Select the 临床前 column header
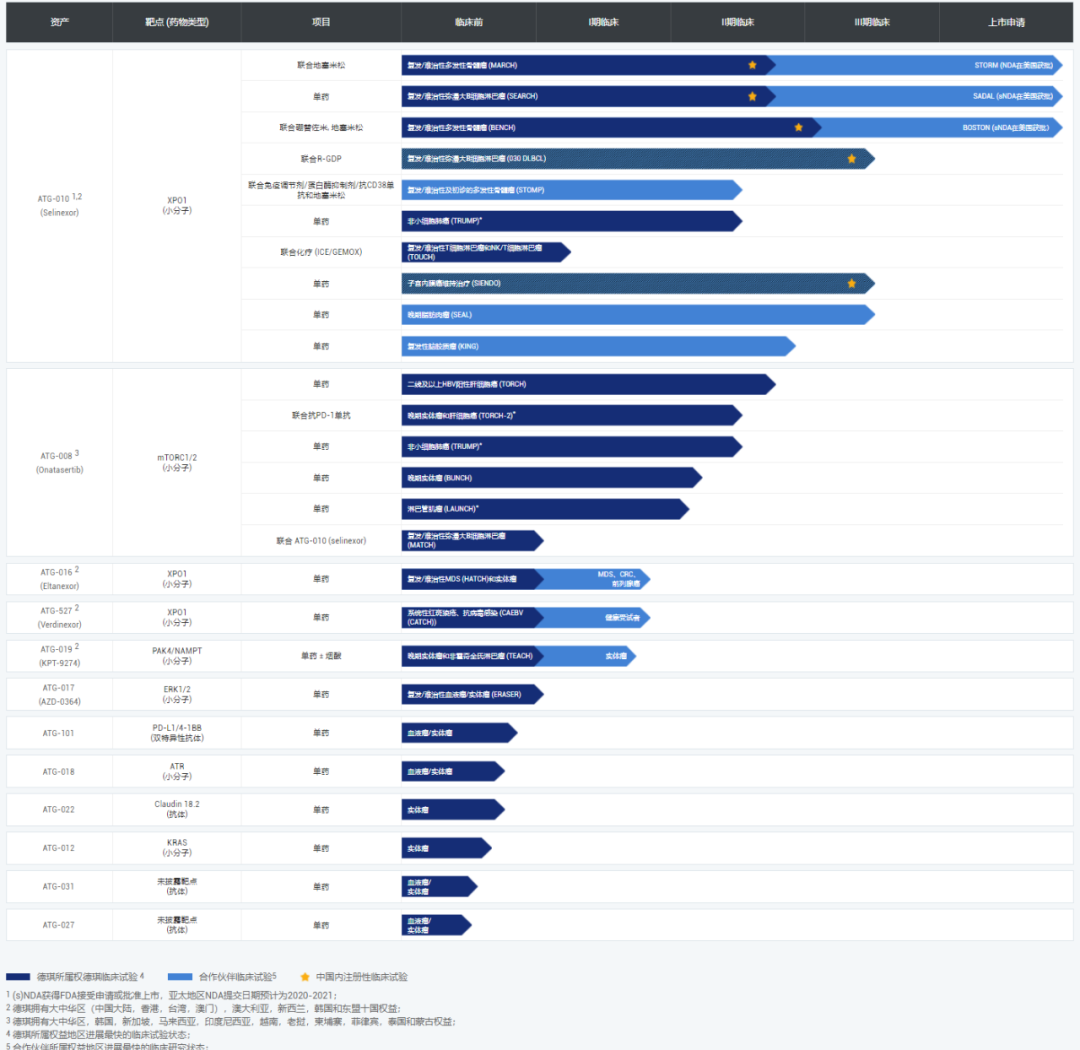The height and width of the screenshot is (1050, 1080). [x=468, y=22]
